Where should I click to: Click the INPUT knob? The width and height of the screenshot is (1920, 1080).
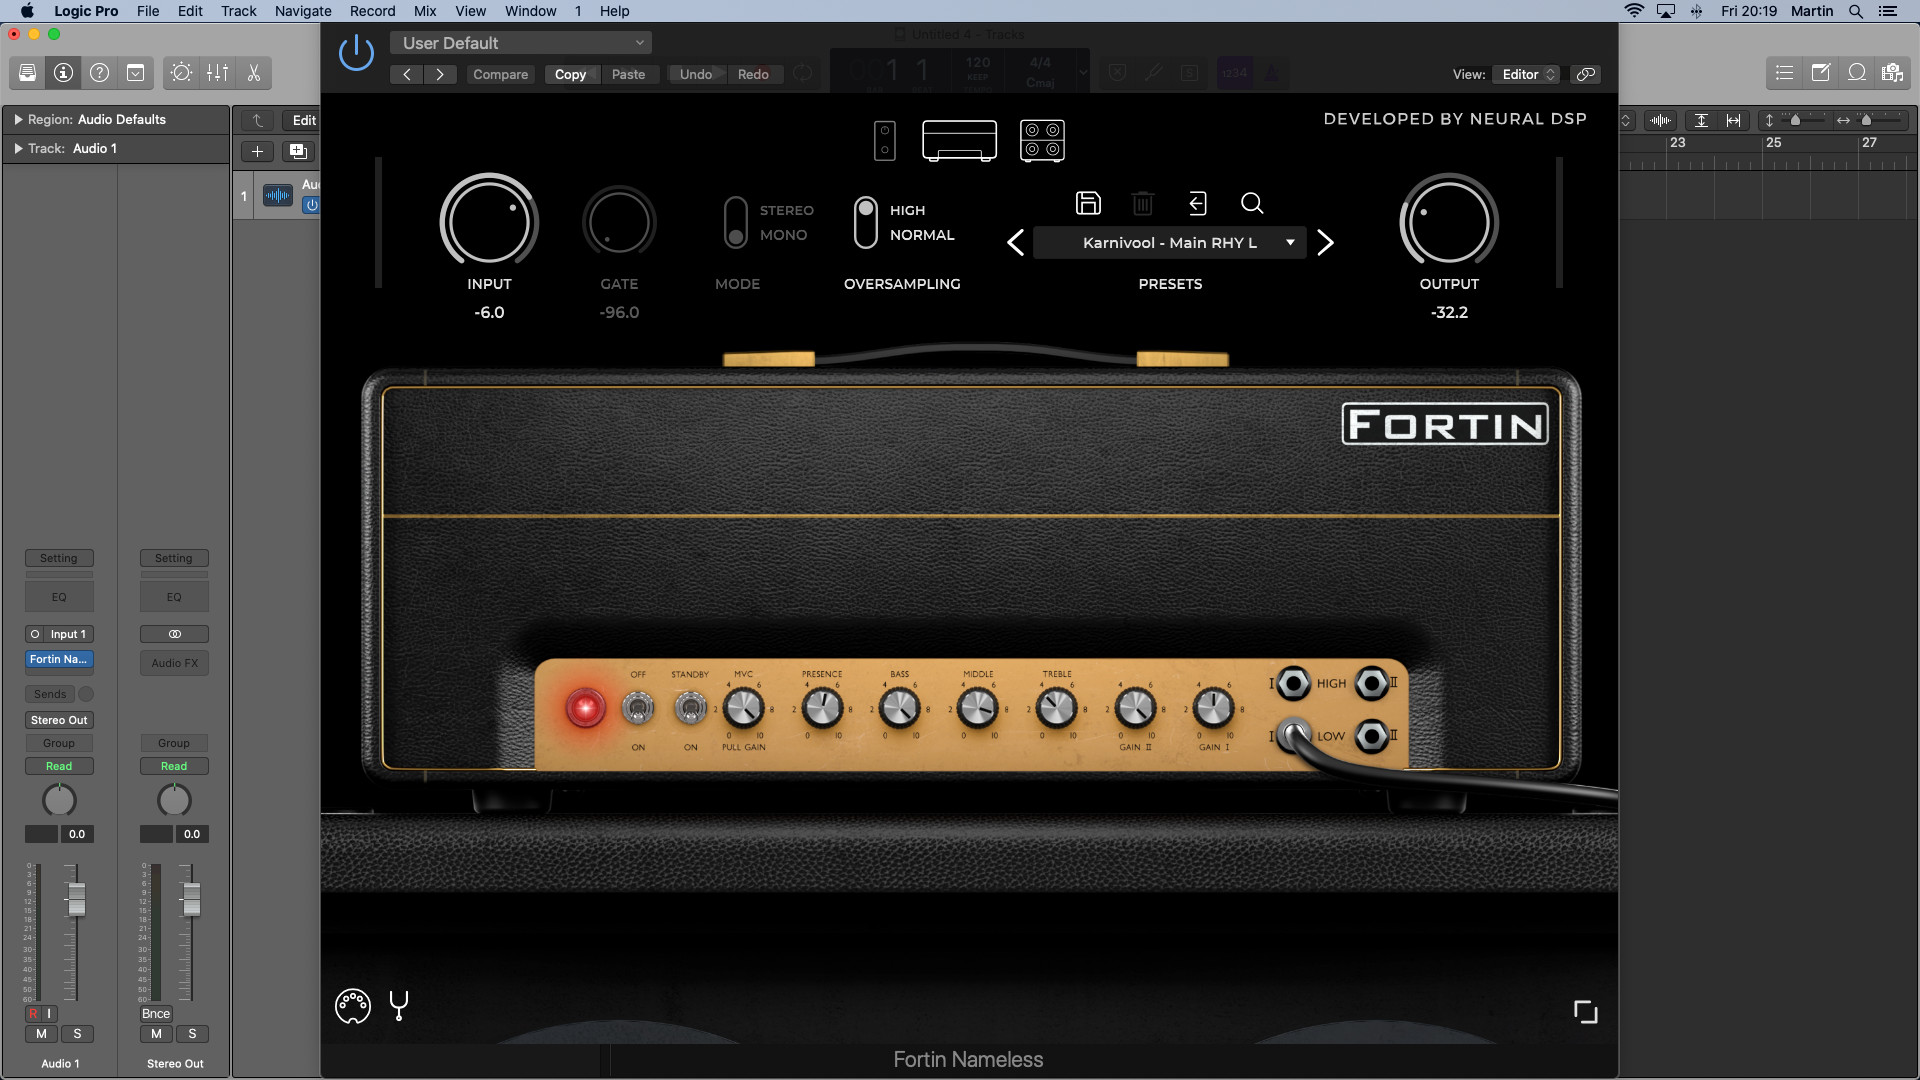[489, 222]
